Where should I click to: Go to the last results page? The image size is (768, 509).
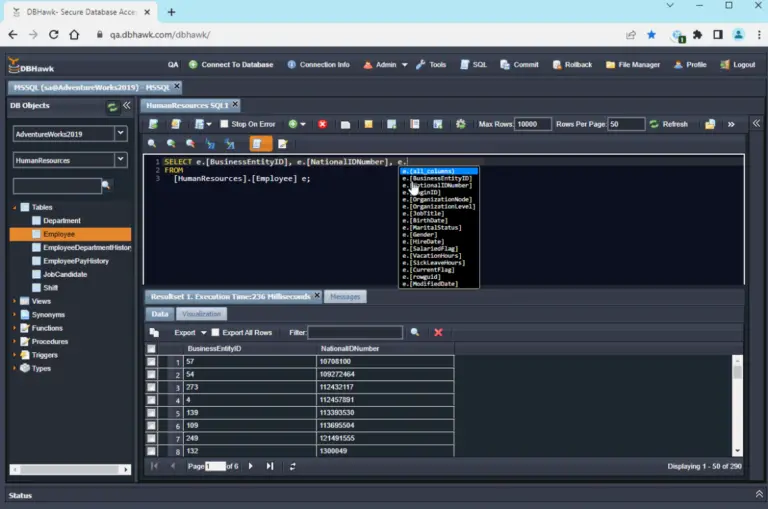click(x=270, y=466)
